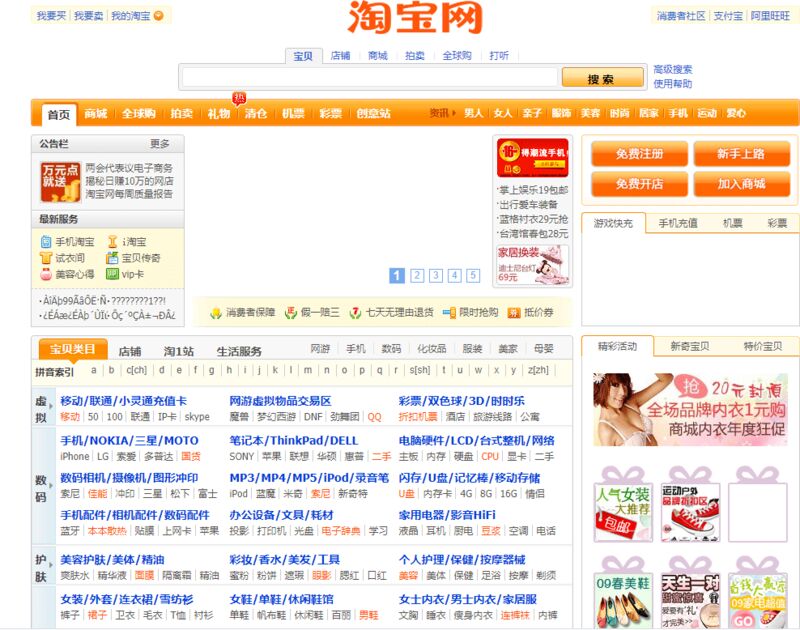Go to 首页 in orange navigation bar
Image resolution: width=800 pixels, height=630 pixels.
tap(59, 114)
